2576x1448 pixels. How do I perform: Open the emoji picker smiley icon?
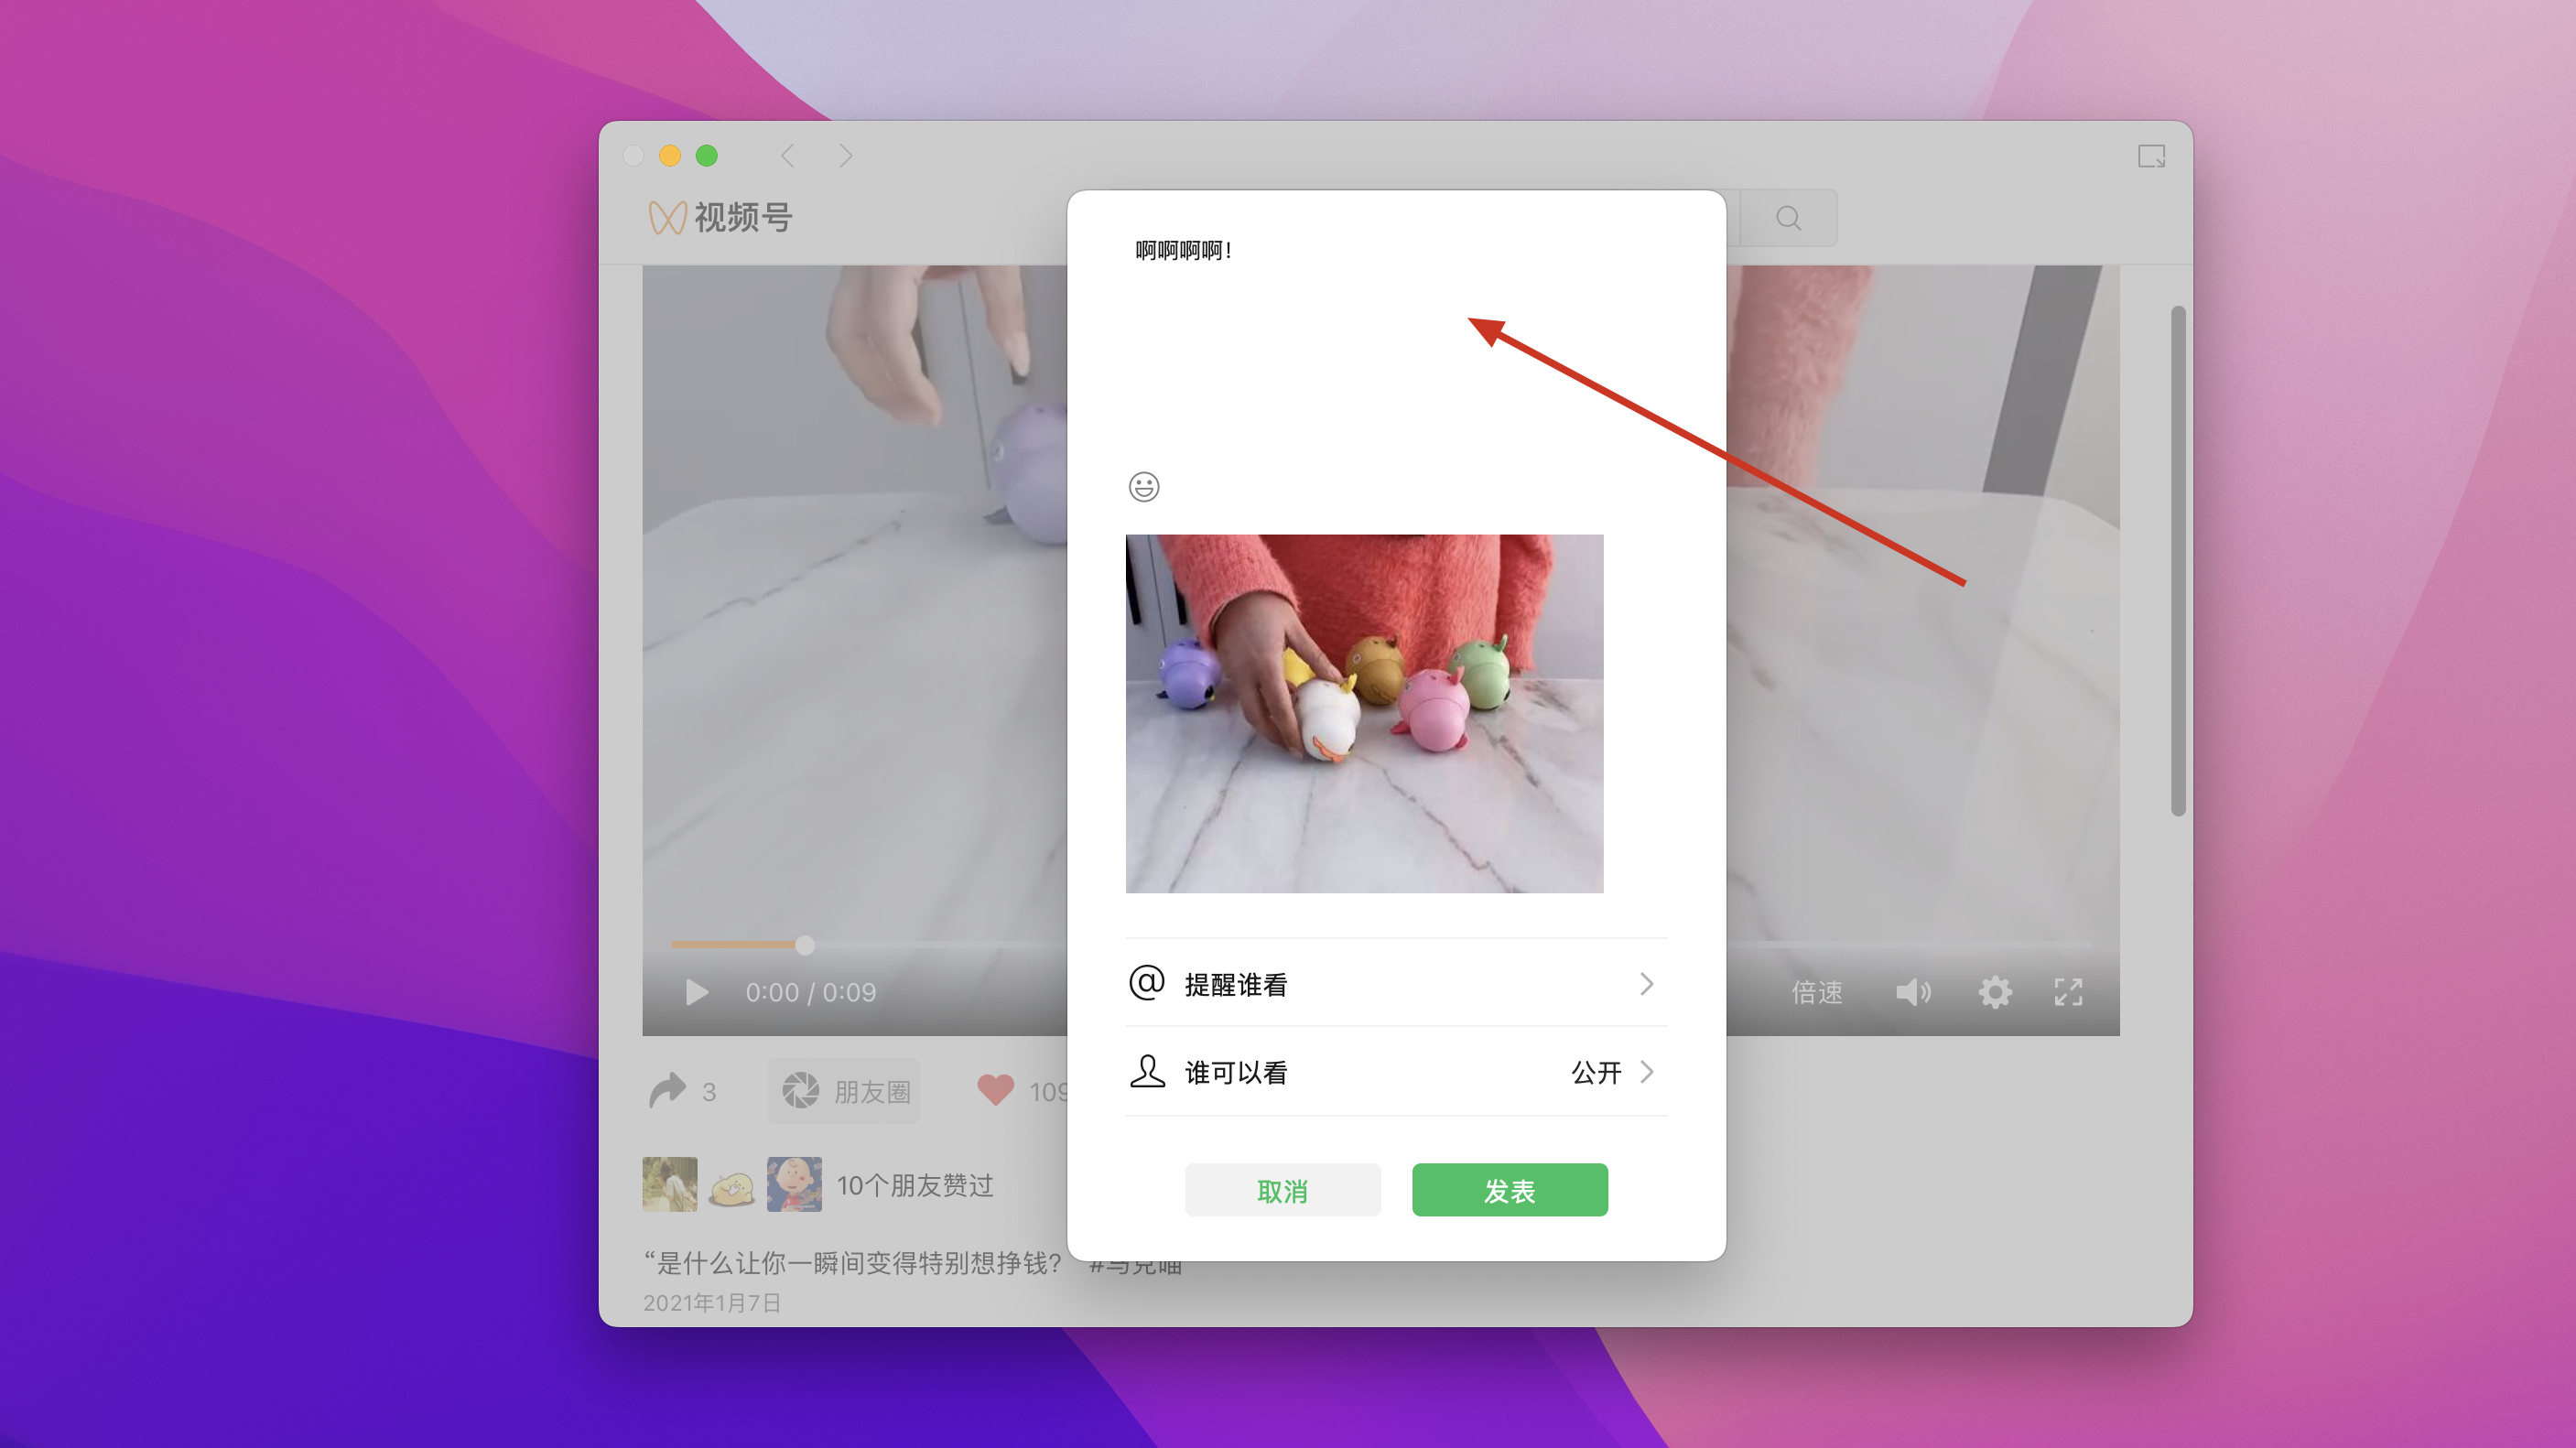click(x=1144, y=487)
